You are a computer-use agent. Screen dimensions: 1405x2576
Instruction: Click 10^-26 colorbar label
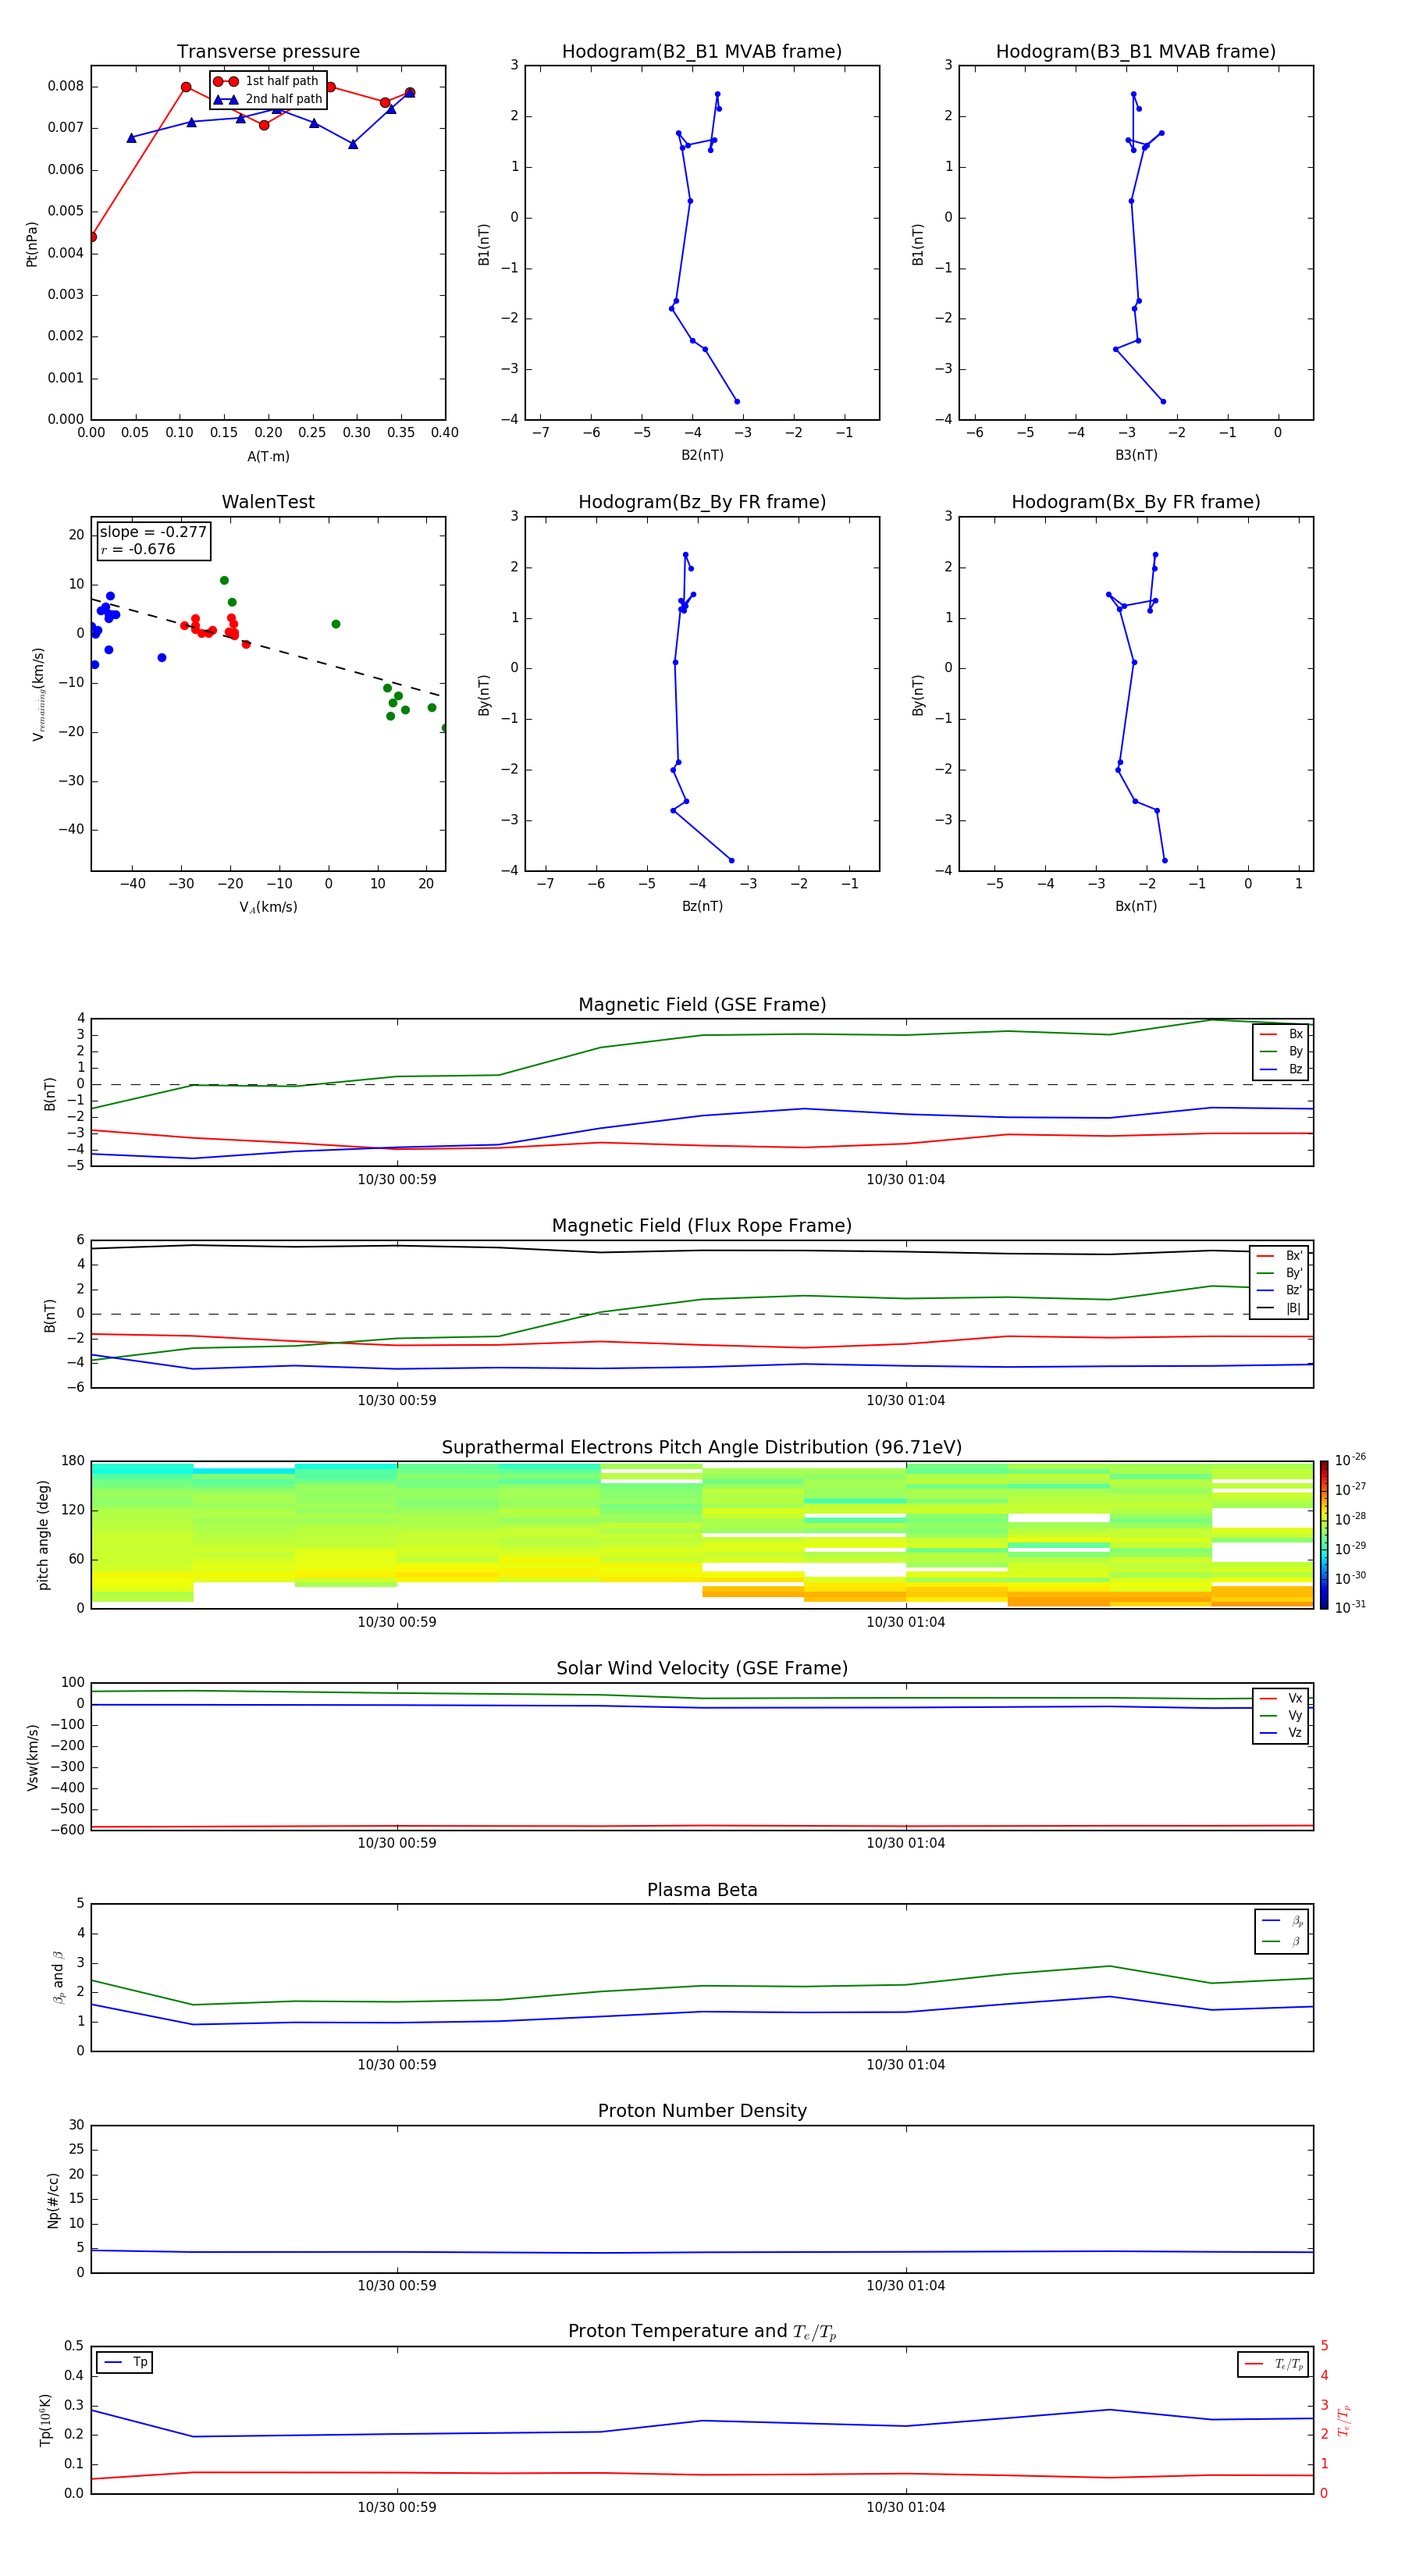pyautogui.click(x=1350, y=1460)
